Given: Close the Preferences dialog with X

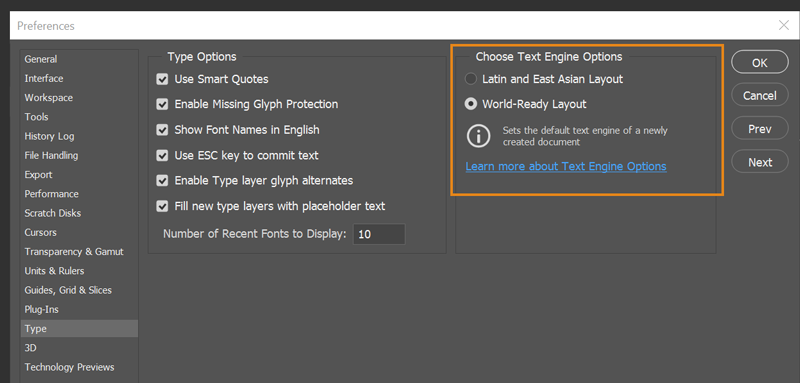Looking at the screenshot, I should click(x=784, y=25).
